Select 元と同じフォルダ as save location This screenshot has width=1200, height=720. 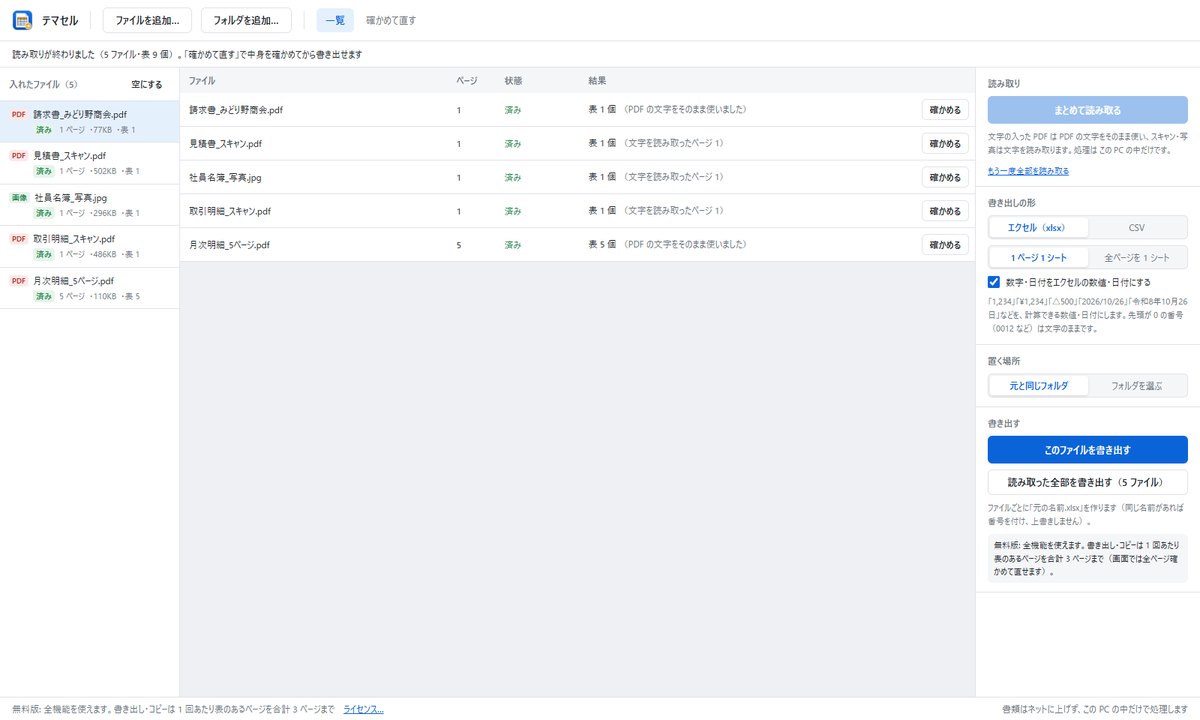tap(1038, 386)
